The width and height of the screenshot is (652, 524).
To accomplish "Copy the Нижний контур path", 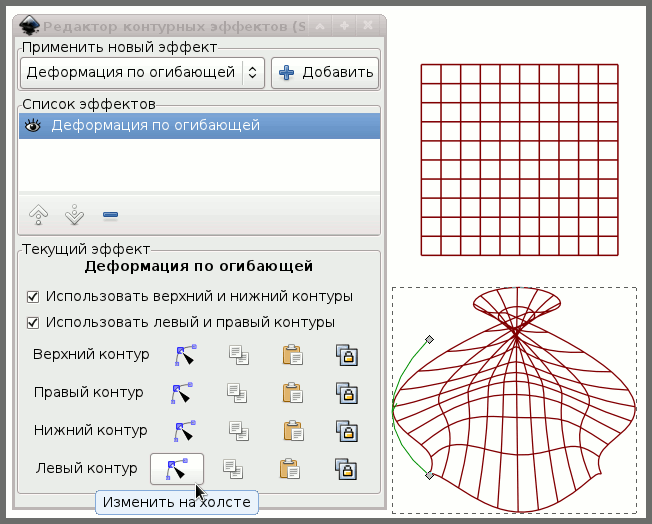I will point(237,431).
